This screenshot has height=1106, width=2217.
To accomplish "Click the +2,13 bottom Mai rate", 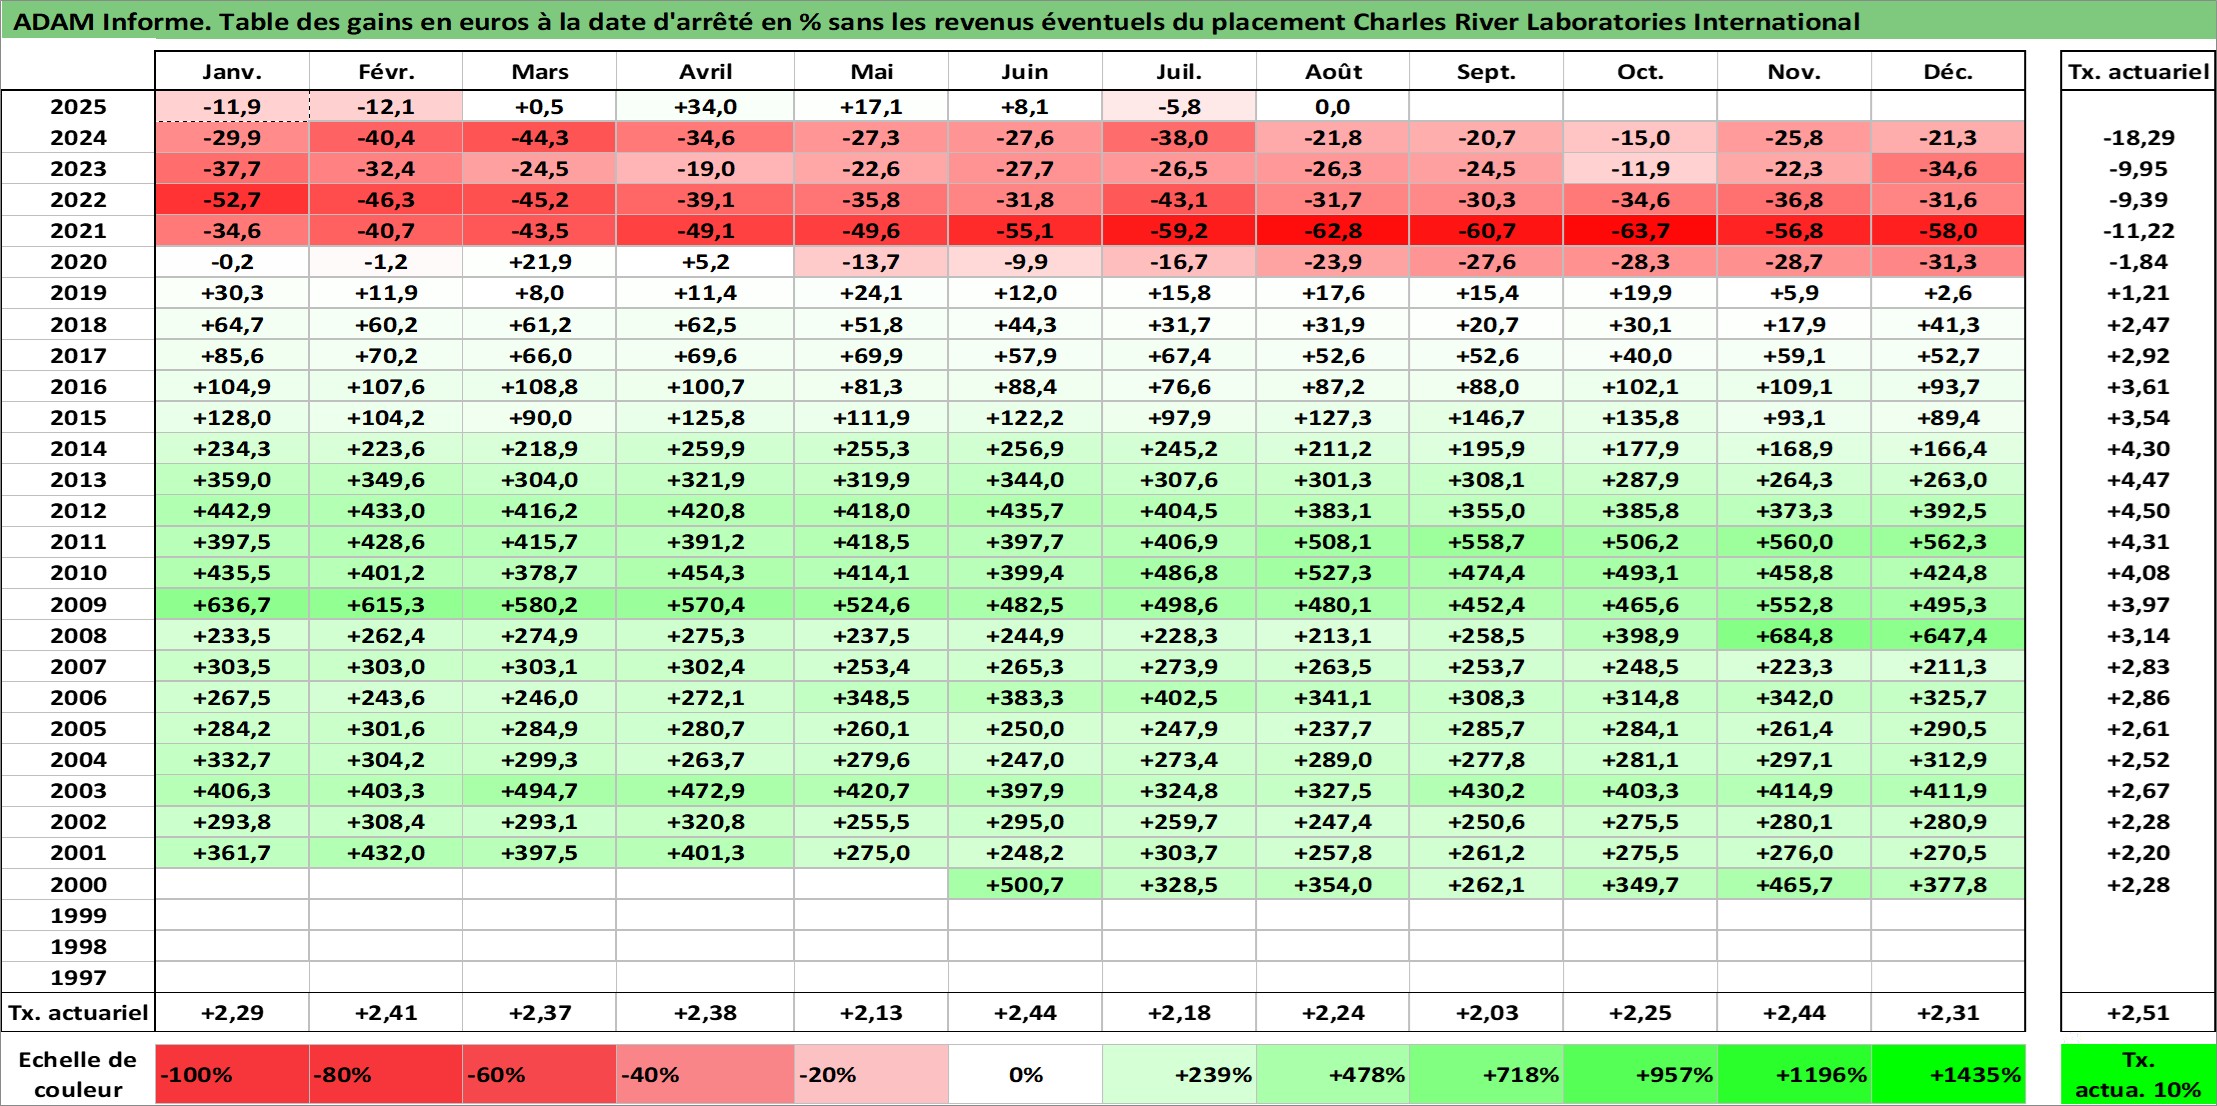I will coord(872,1012).
